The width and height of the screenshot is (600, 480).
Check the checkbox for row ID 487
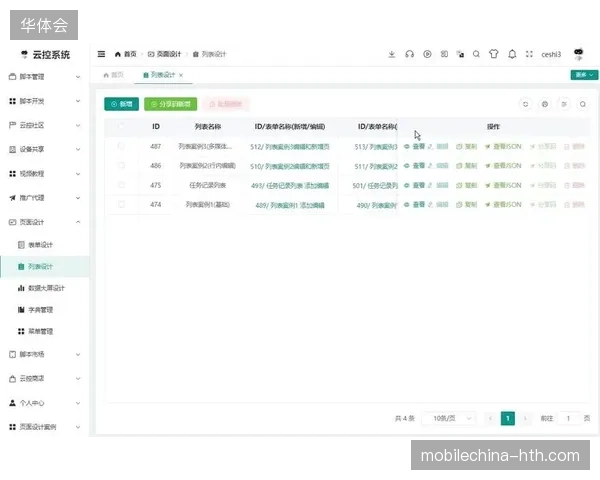(x=121, y=146)
